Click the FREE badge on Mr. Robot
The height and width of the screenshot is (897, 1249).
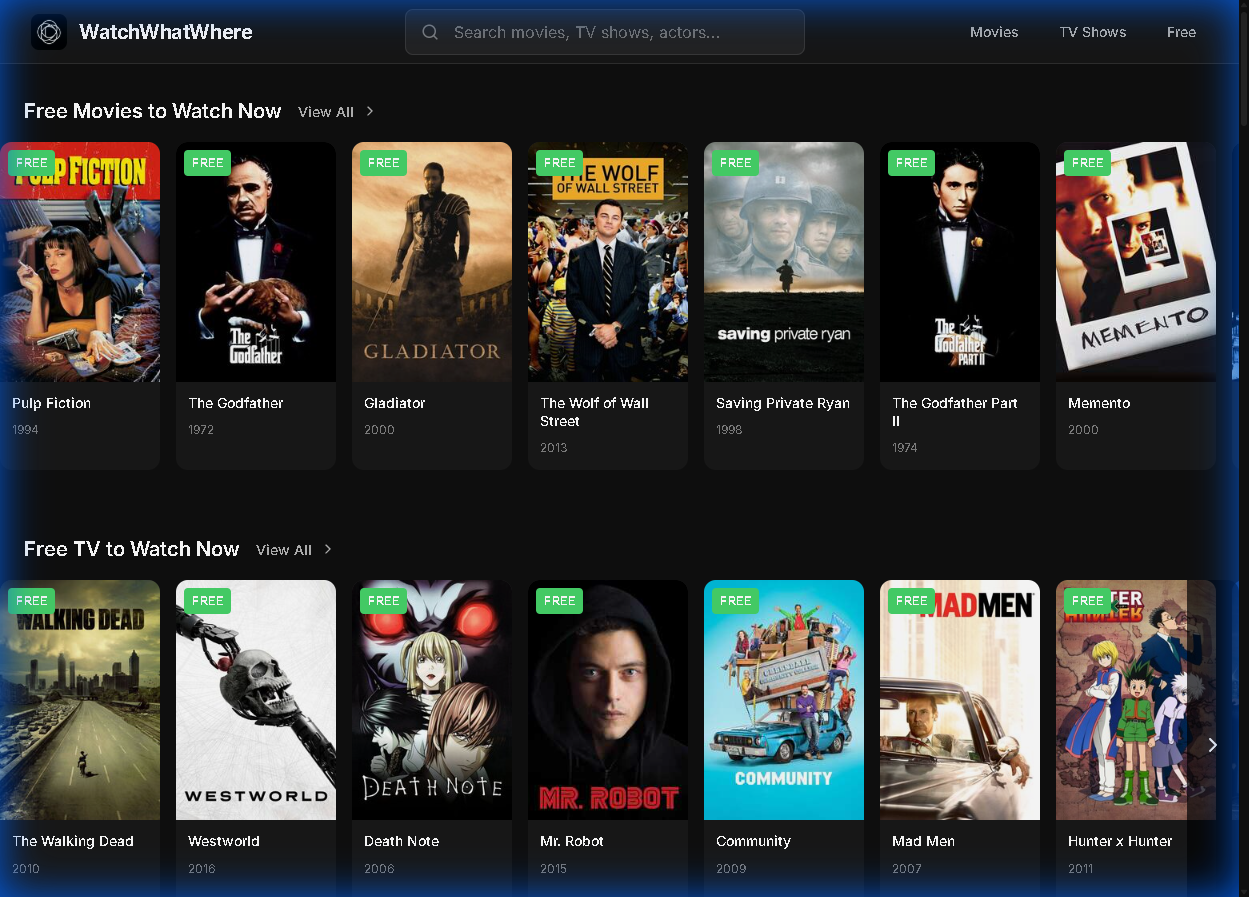(x=559, y=600)
